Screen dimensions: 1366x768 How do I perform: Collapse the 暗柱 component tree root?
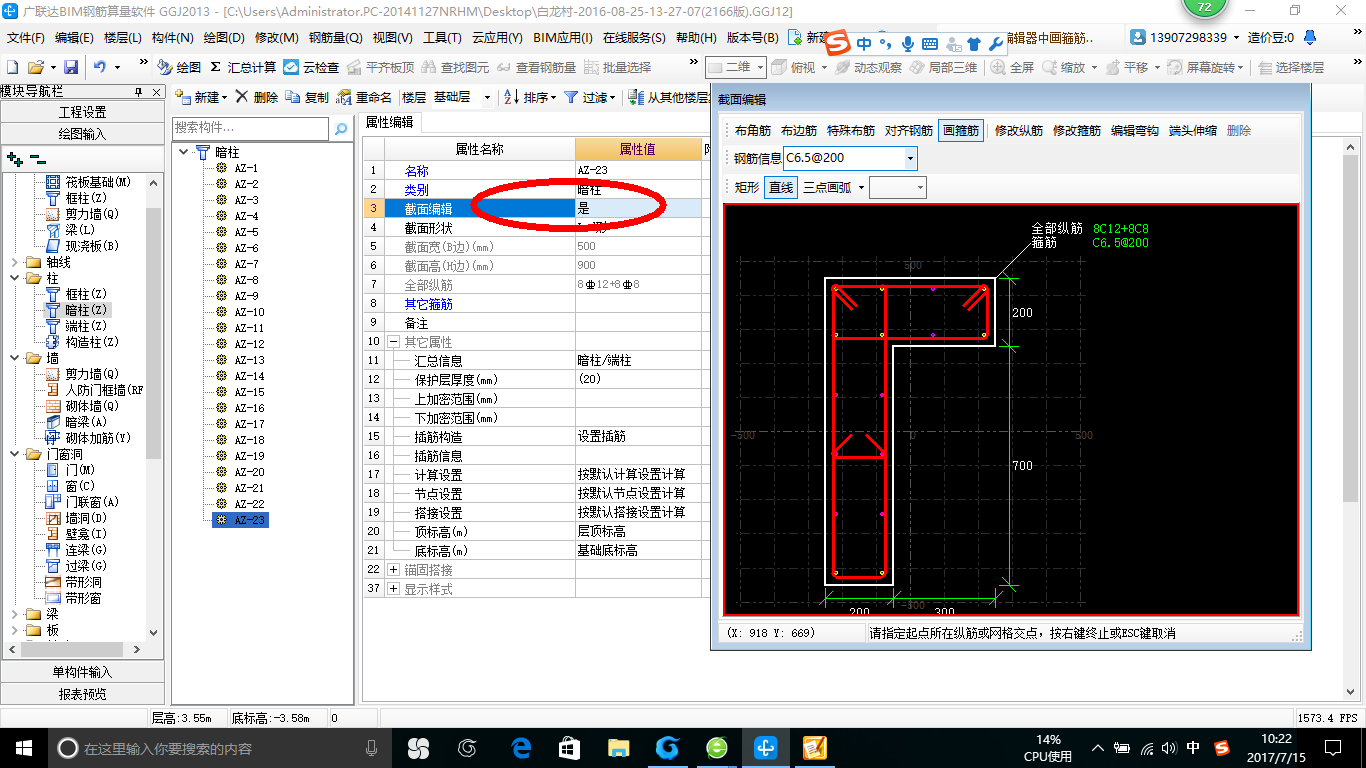point(184,152)
